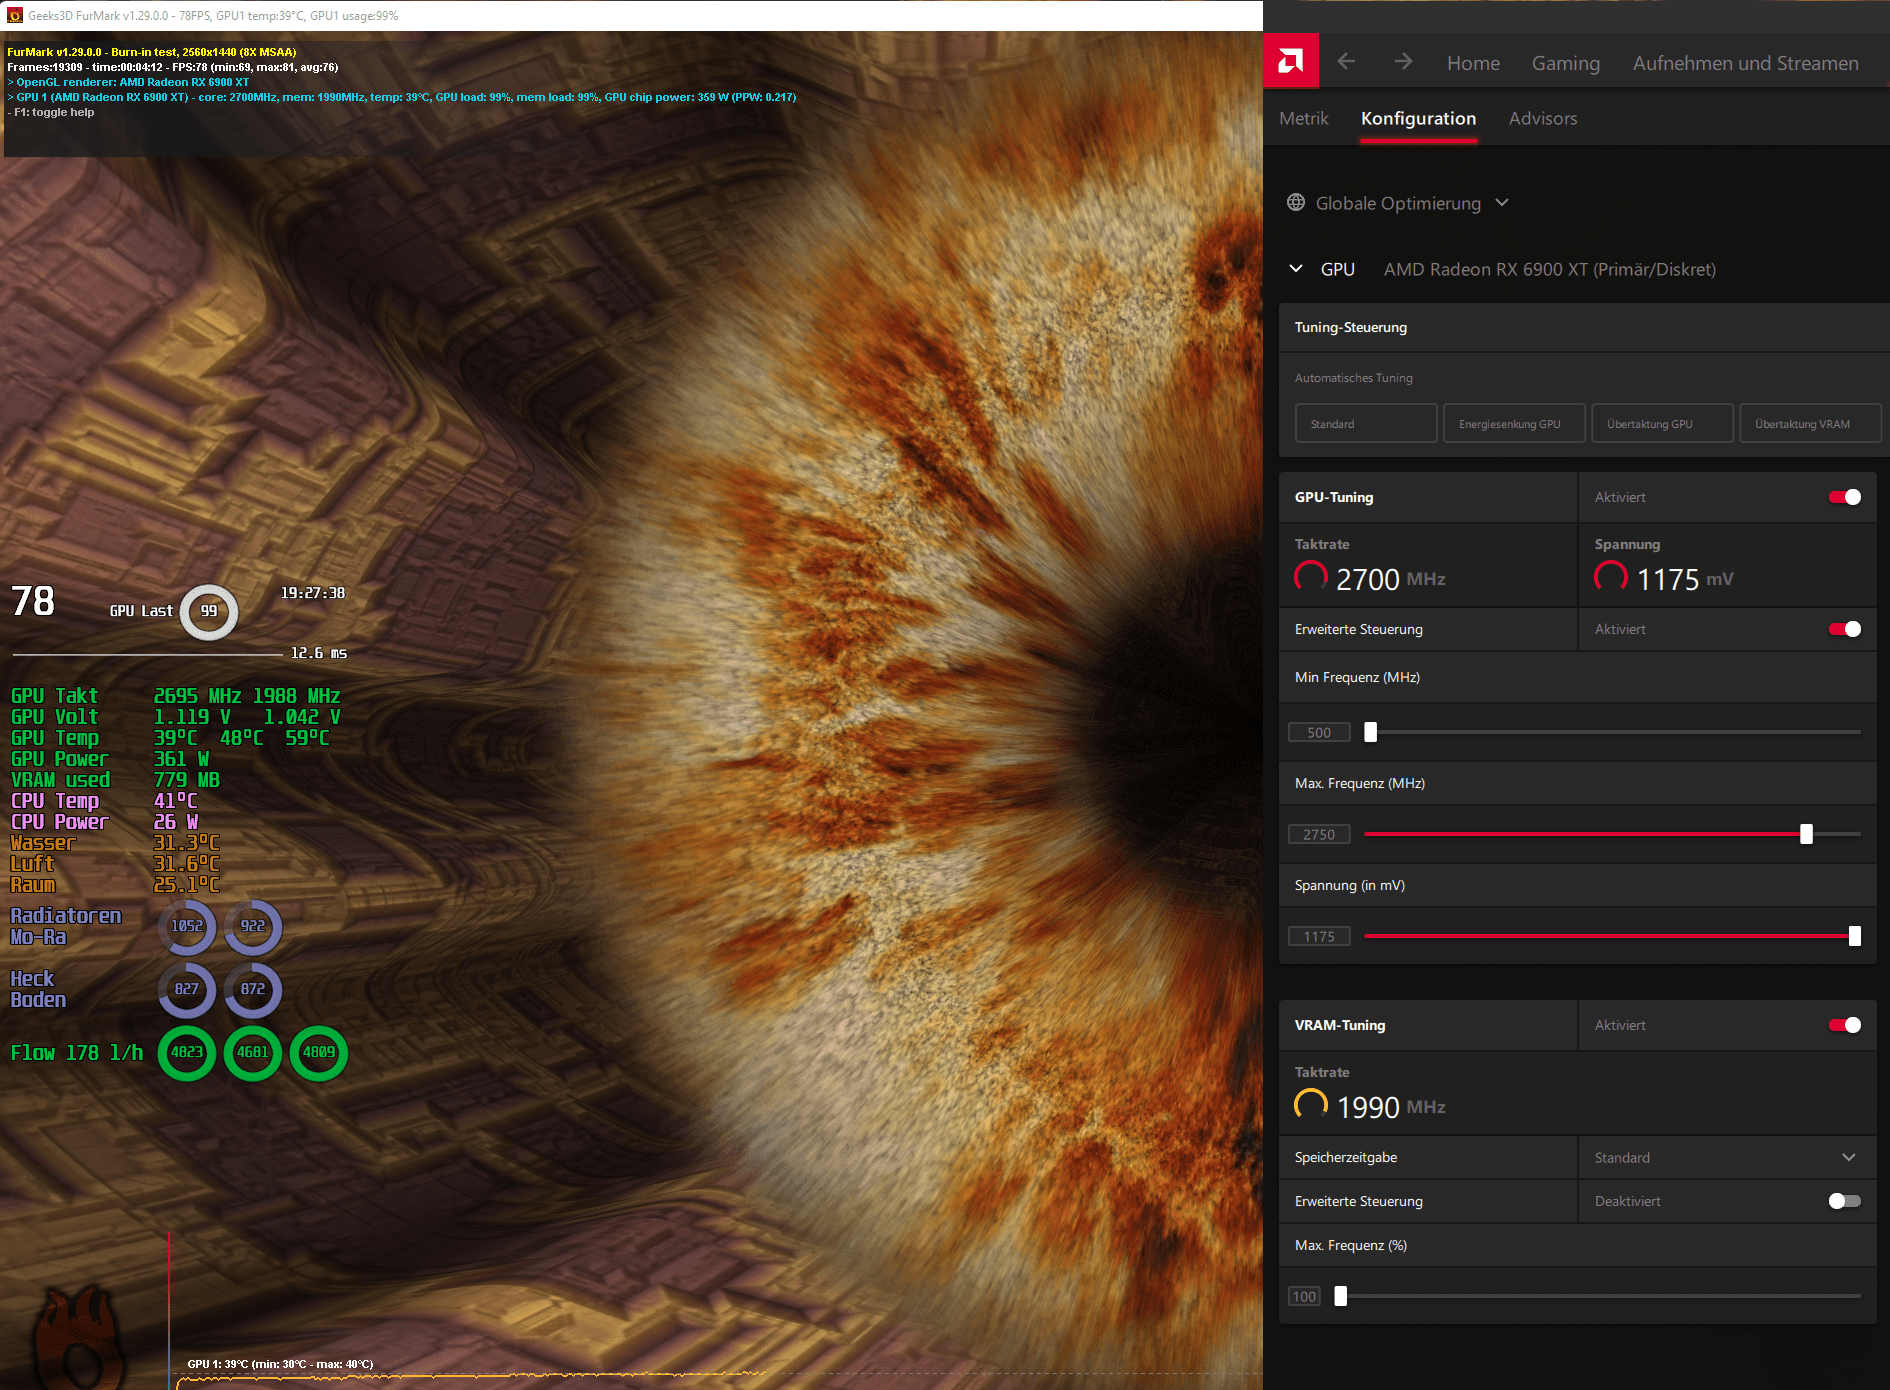The width and height of the screenshot is (1890, 1390).
Task: Click the F1: toggle help text in FurMark
Action: click(x=51, y=112)
